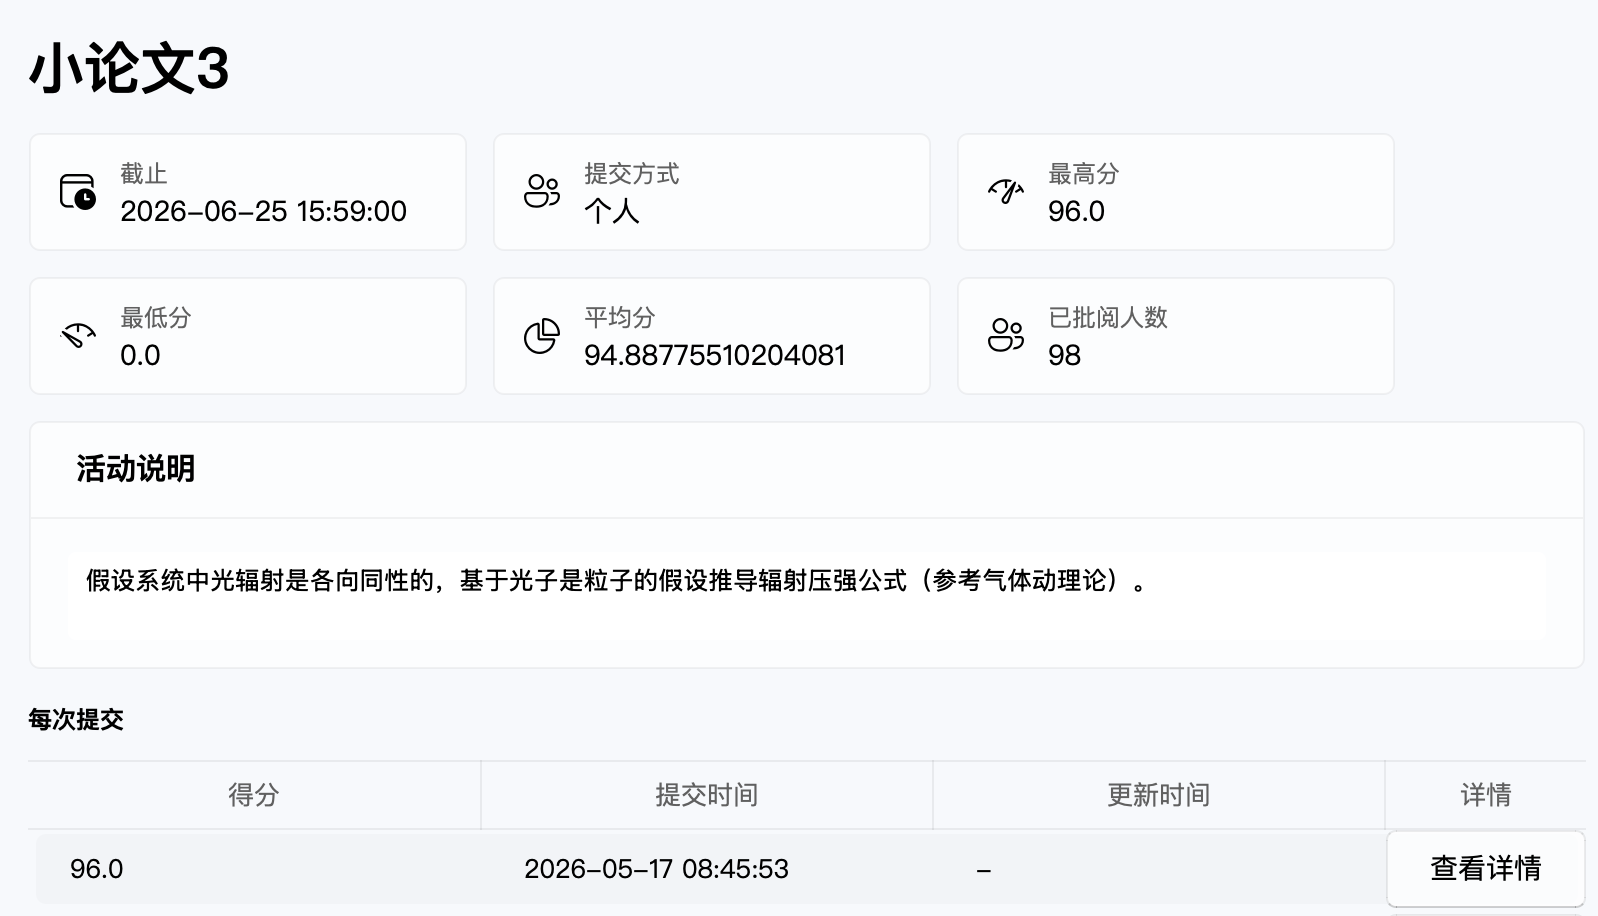The height and width of the screenshot is (916, 1598).
Task: Click the people icon beside 已批阅人数
Action: pyautogui.click(x=1006, y=335)
